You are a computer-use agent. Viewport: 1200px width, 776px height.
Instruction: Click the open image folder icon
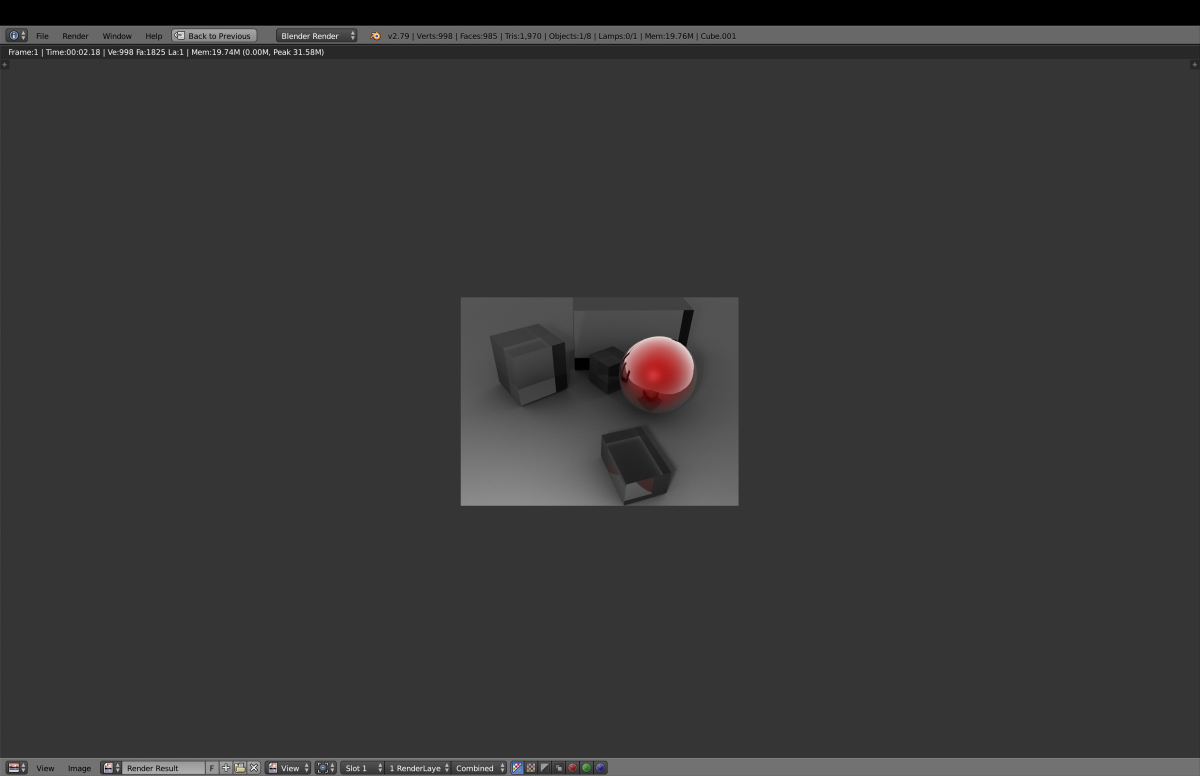coord(240,768)
